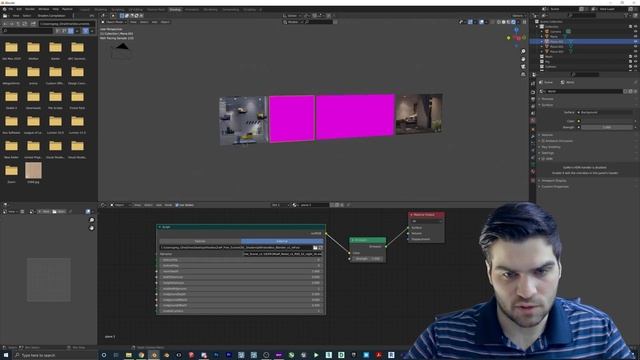Open the Object Mode dropdown
This screenshot has height=360, width=640.
(114, 22)
